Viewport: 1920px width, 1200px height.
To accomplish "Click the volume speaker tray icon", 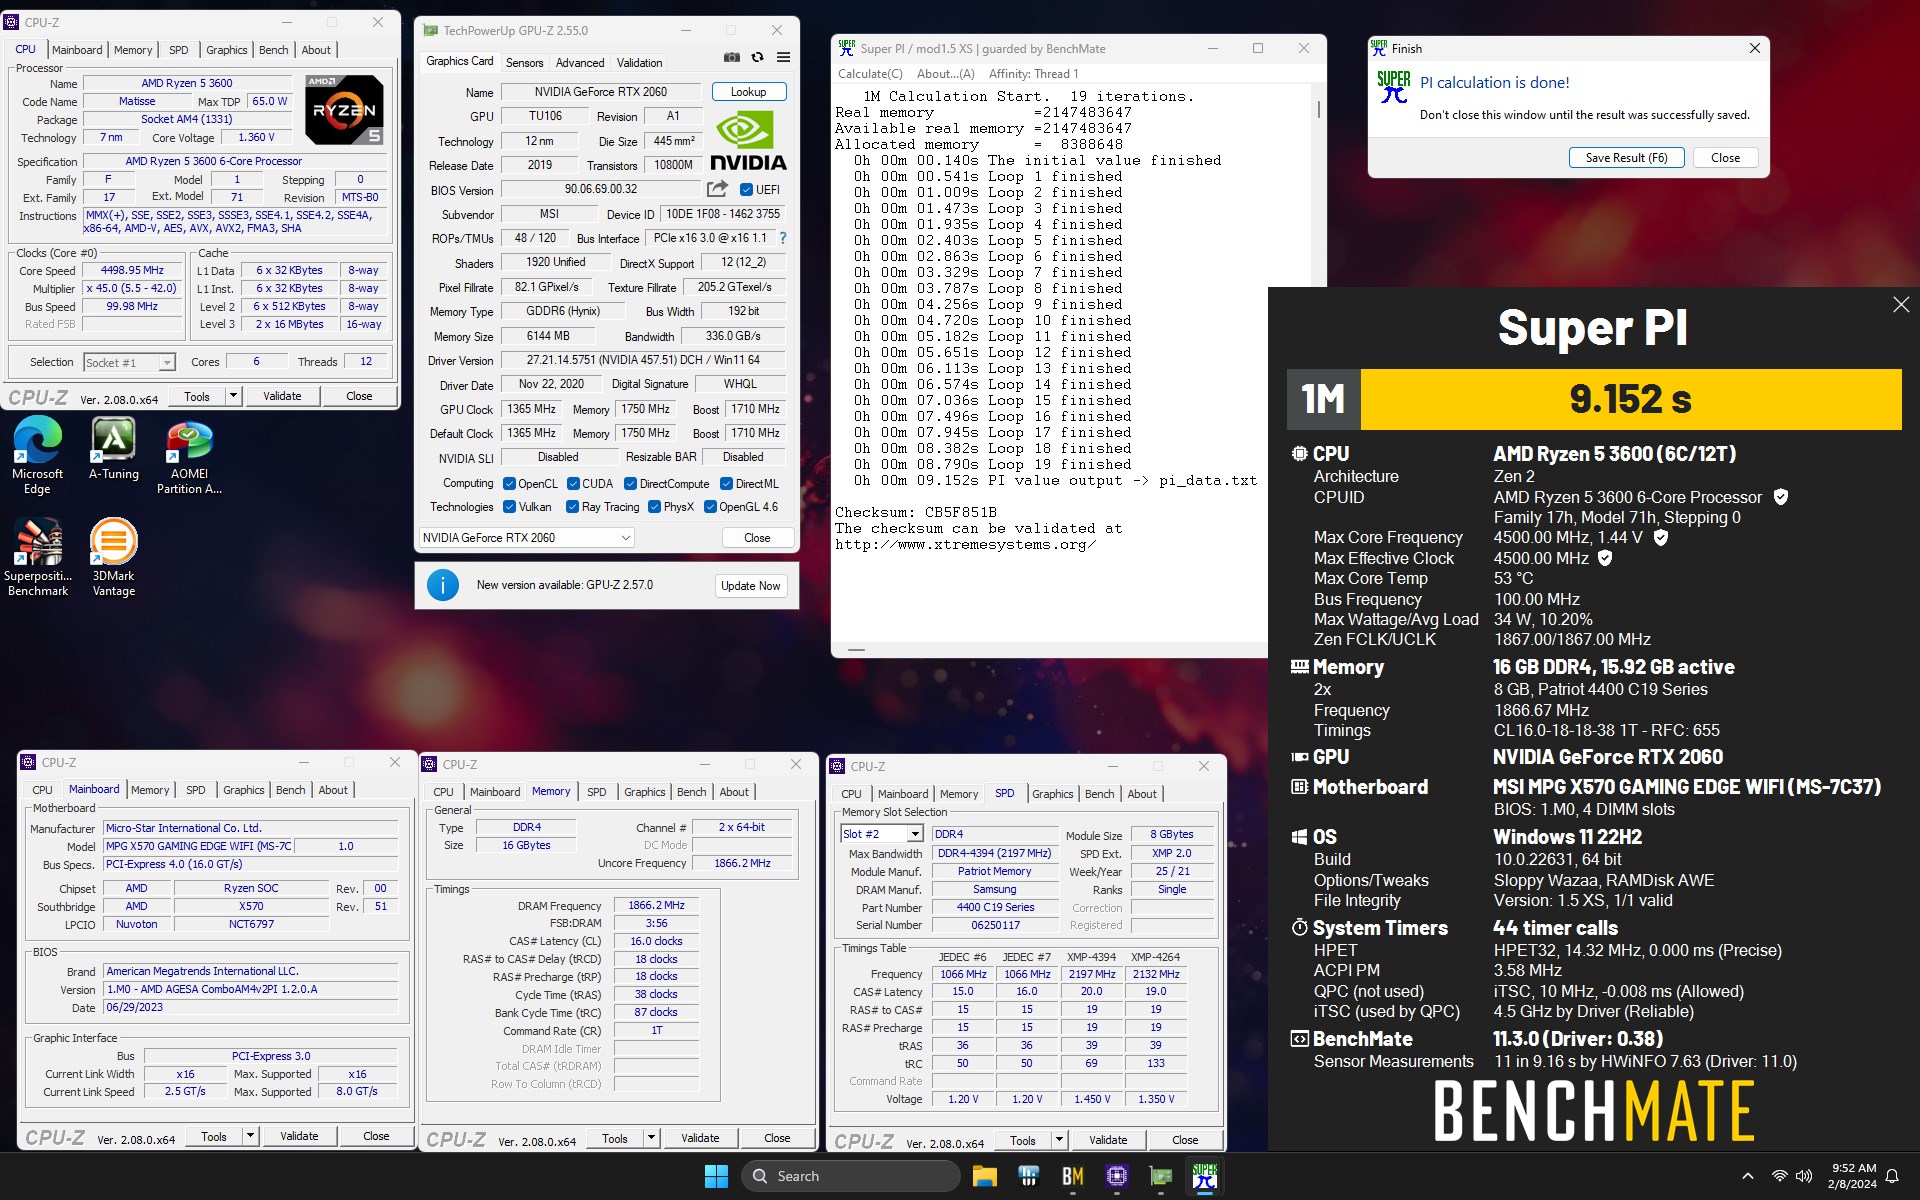I will tap(1804, 1176).
